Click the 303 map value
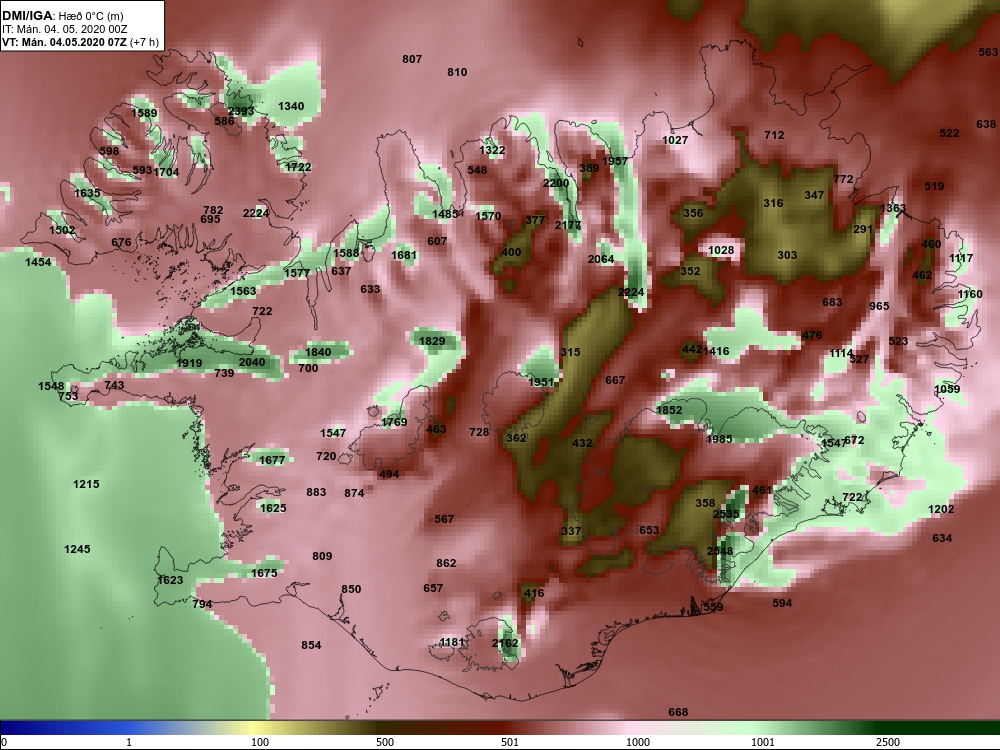This screenshot has width=1000, height=750. click(787, 254)
